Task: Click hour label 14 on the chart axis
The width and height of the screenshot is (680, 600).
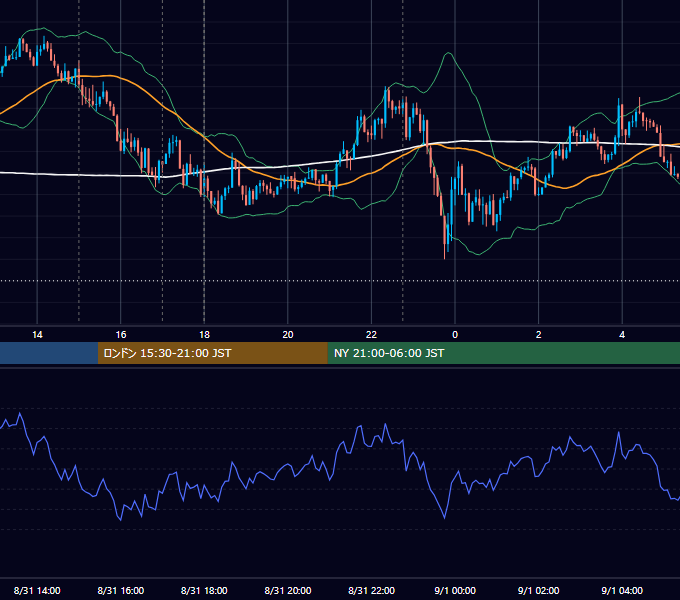Action: pyautogui.click(x=37, y=335)
